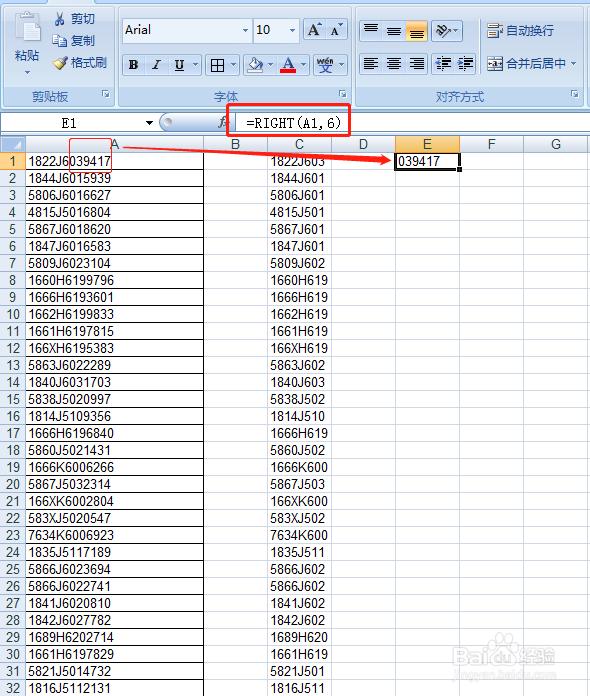Open the font size 10 dropdown
This screenshot has height=696, width=590.
click(292, 30)
